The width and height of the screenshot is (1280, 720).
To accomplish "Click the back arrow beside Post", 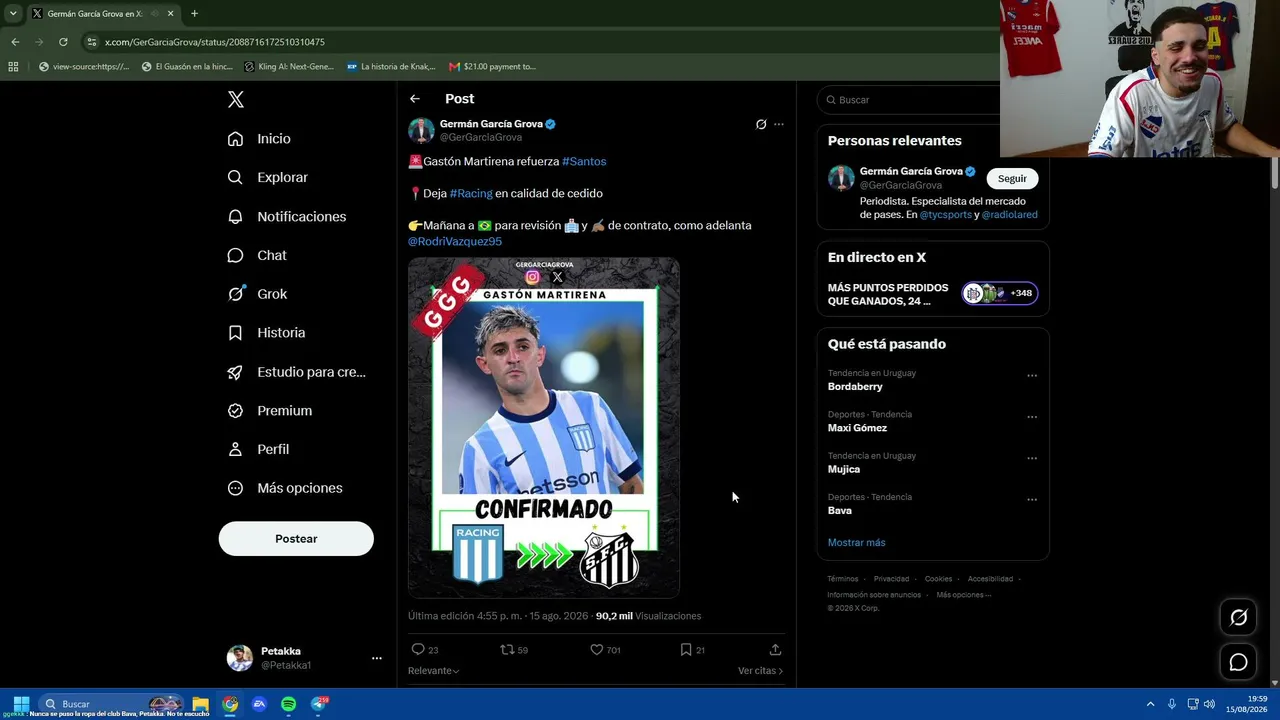I will point(415,99).
